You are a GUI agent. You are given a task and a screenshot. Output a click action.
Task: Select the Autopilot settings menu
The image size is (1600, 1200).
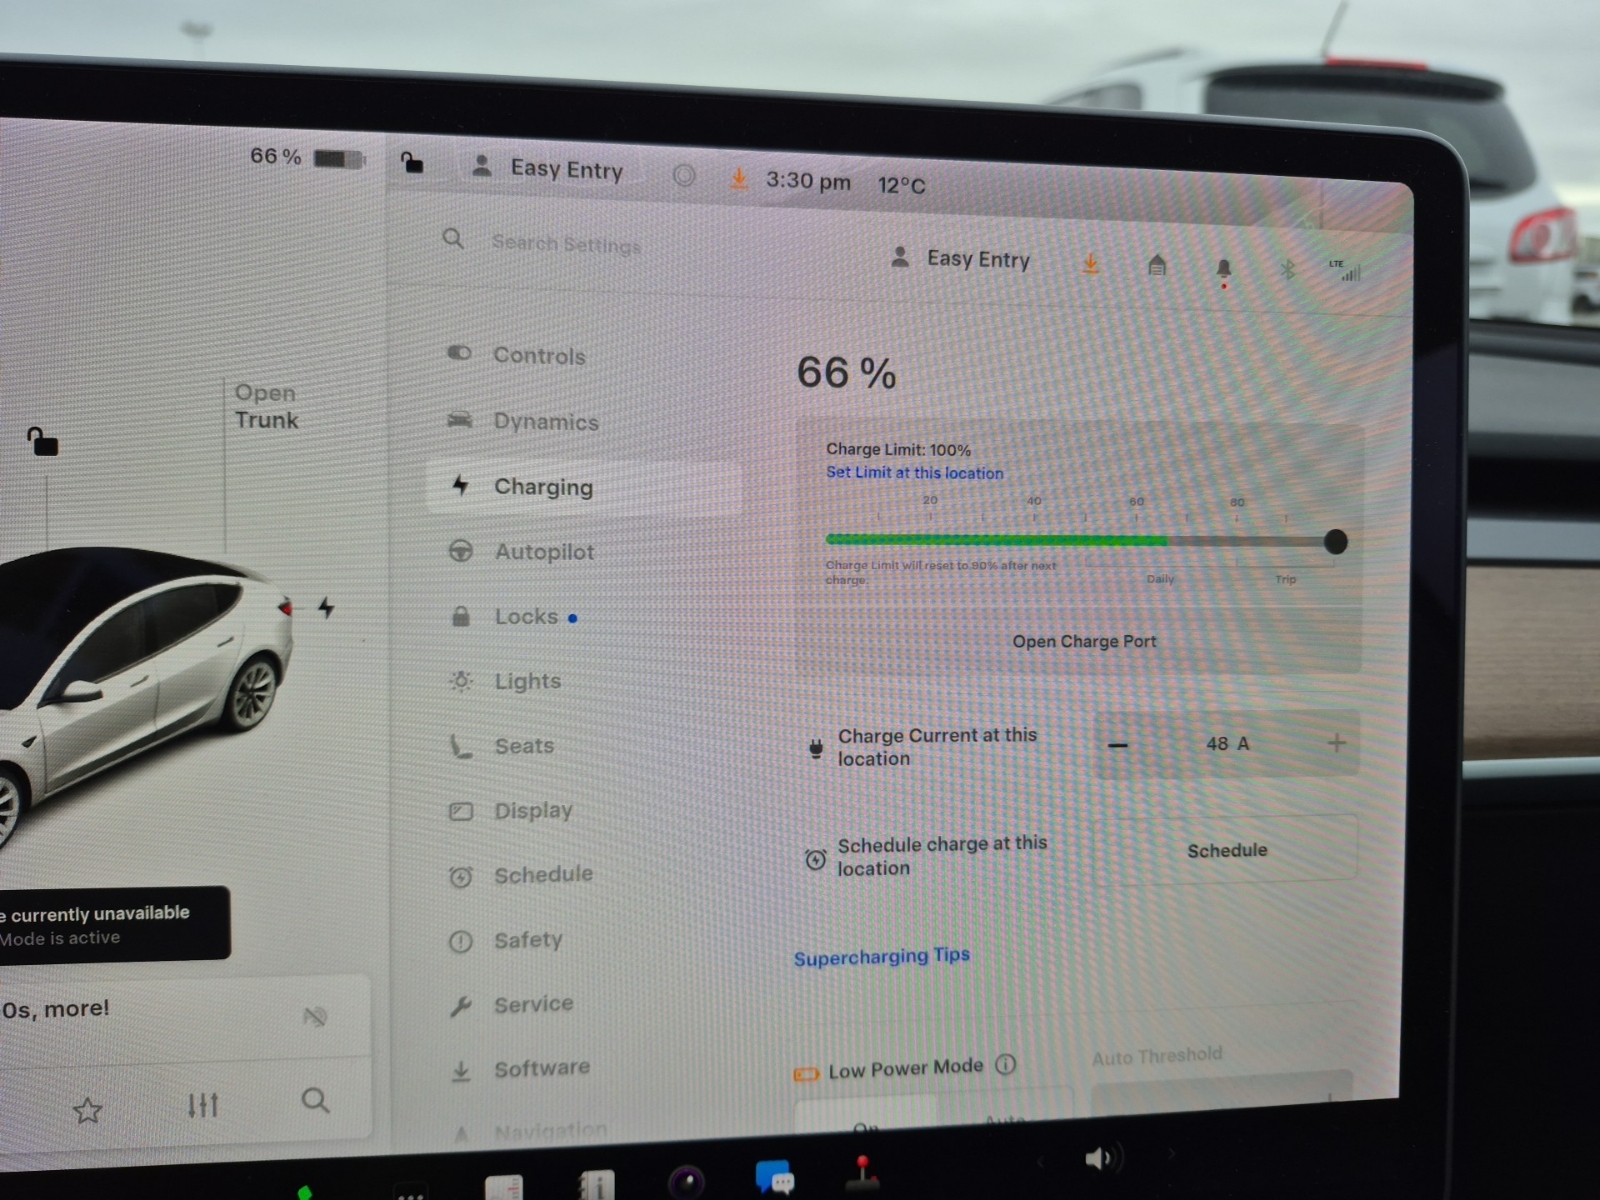coord(543,551)
